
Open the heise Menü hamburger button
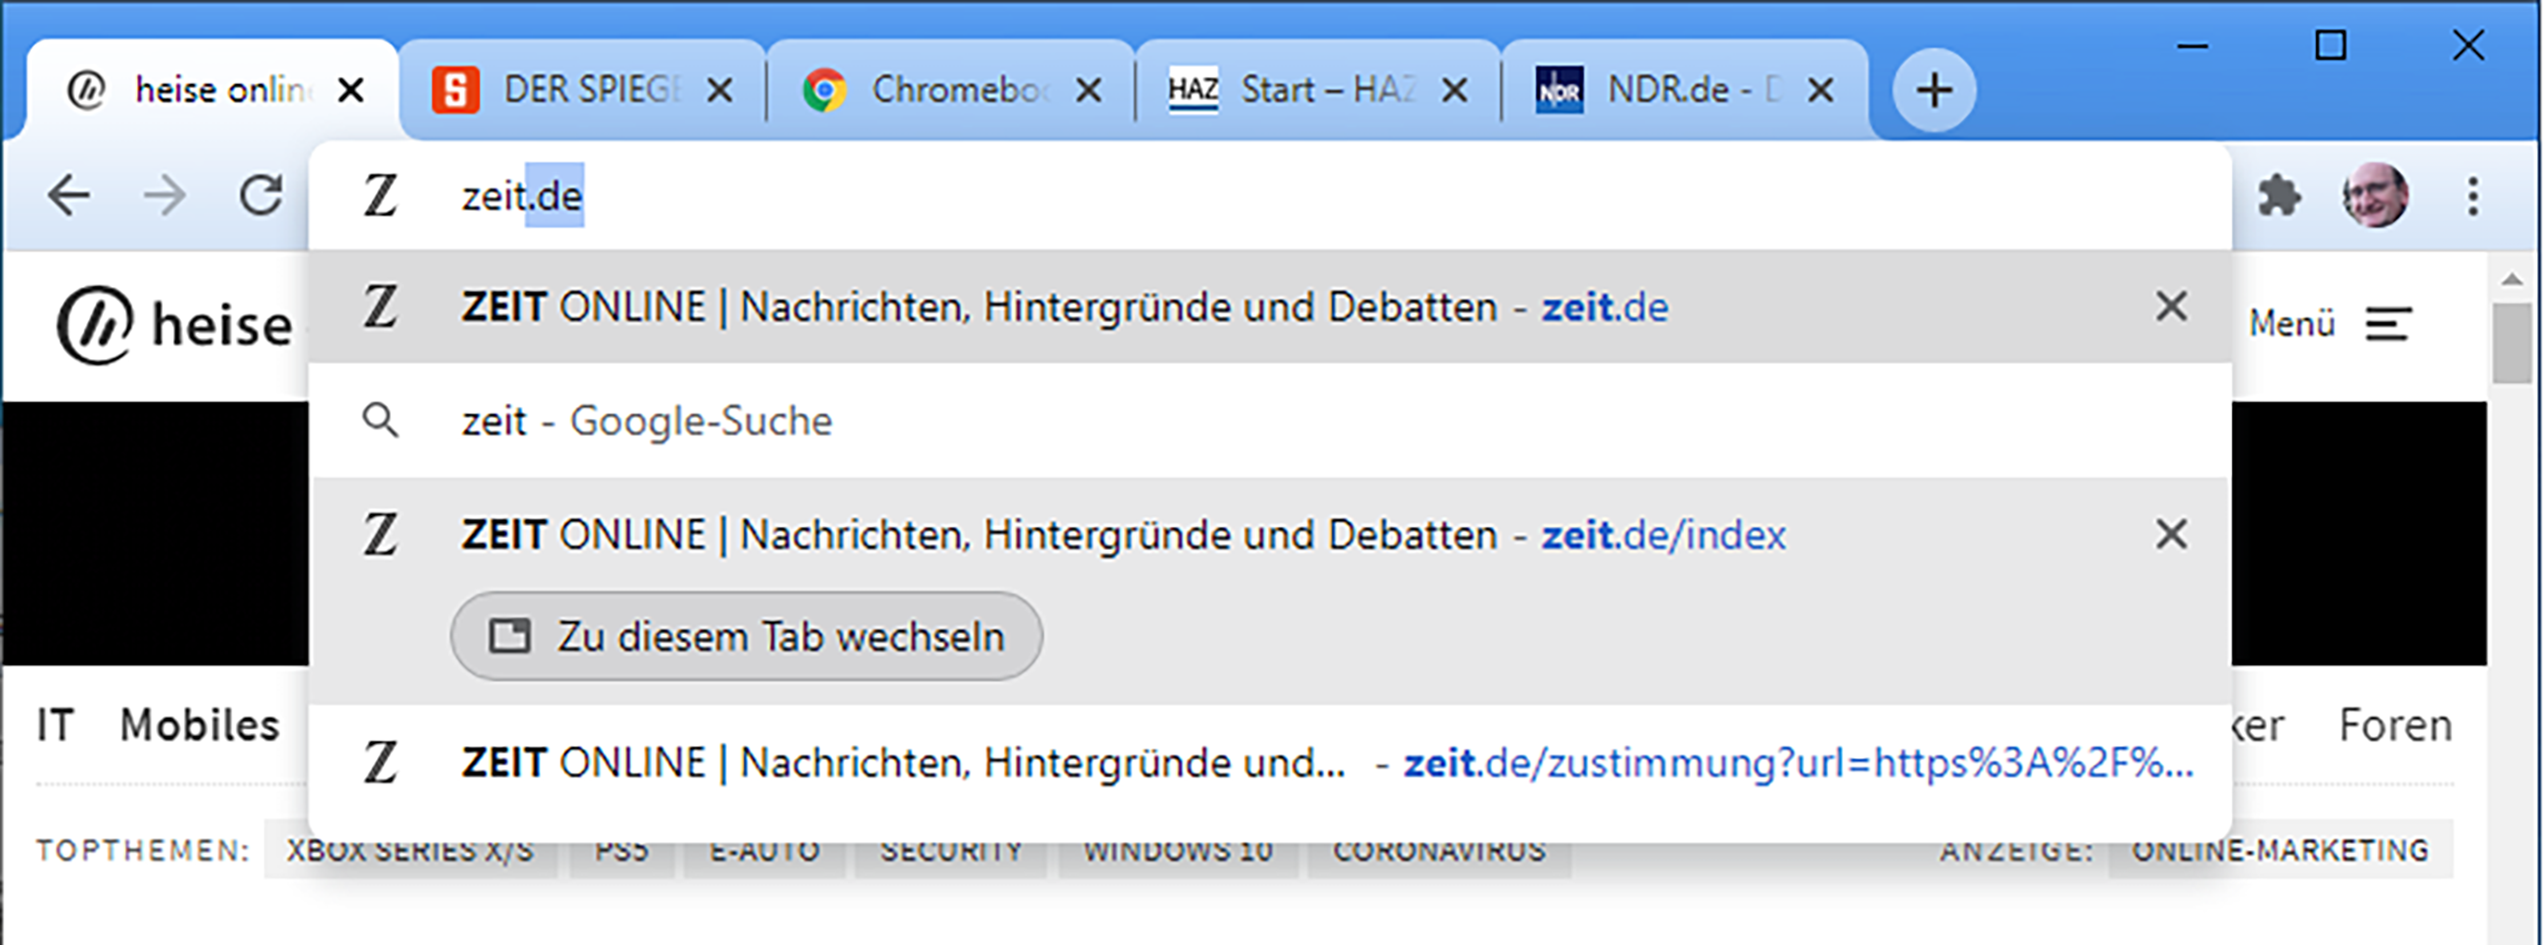(2331, 324)
